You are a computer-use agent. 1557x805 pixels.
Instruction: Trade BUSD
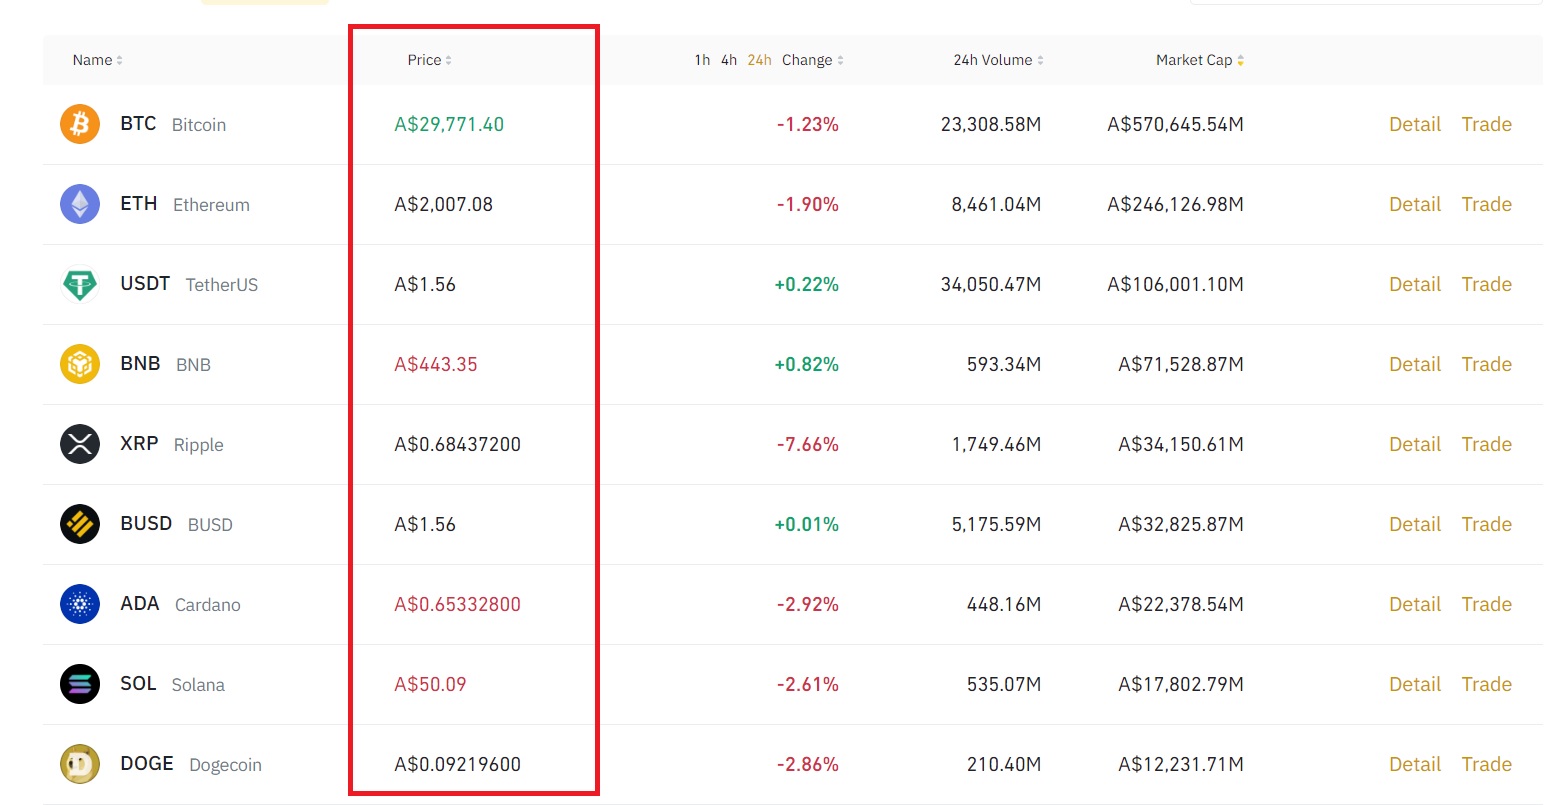(x=1486, y=524)
